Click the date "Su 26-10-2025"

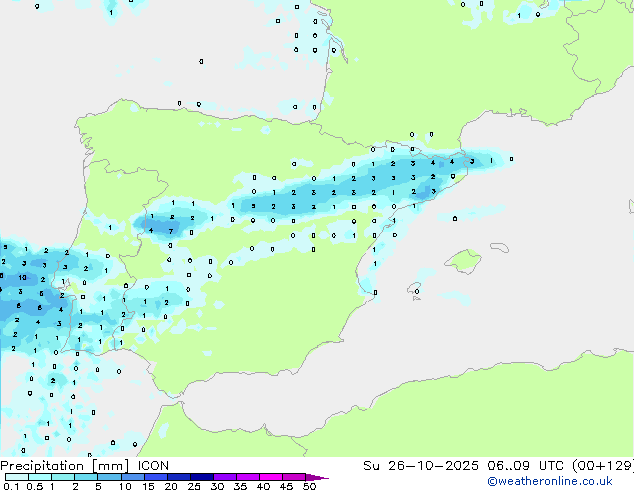[421, 466]
